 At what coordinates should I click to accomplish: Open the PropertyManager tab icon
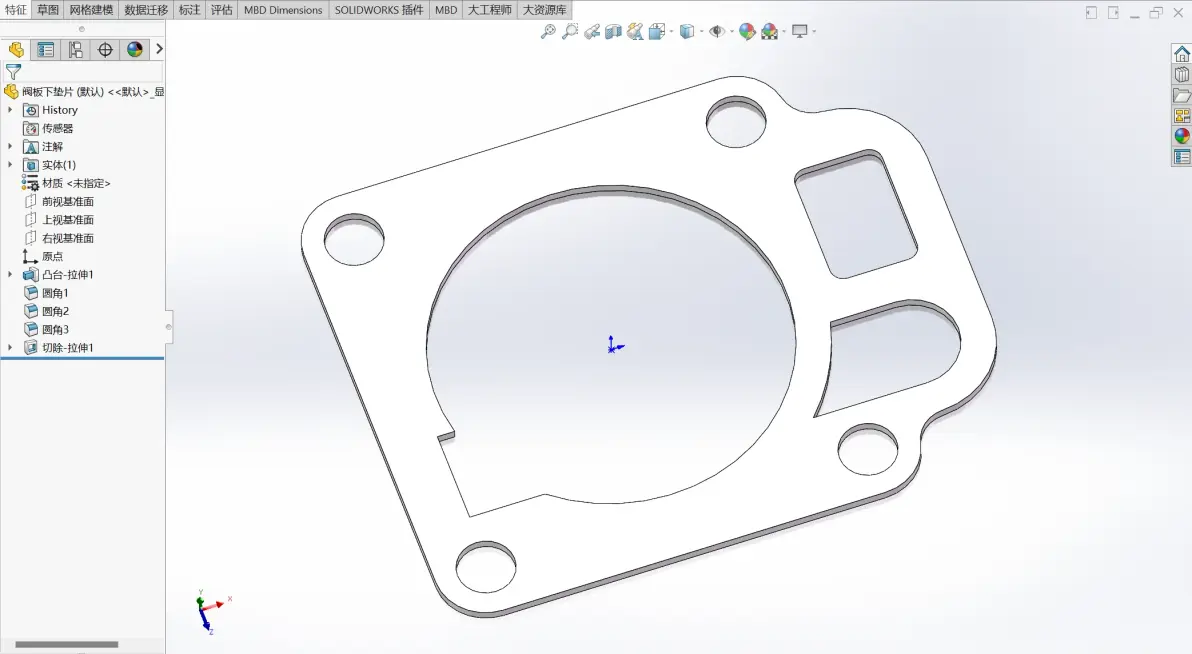point(46,49)
